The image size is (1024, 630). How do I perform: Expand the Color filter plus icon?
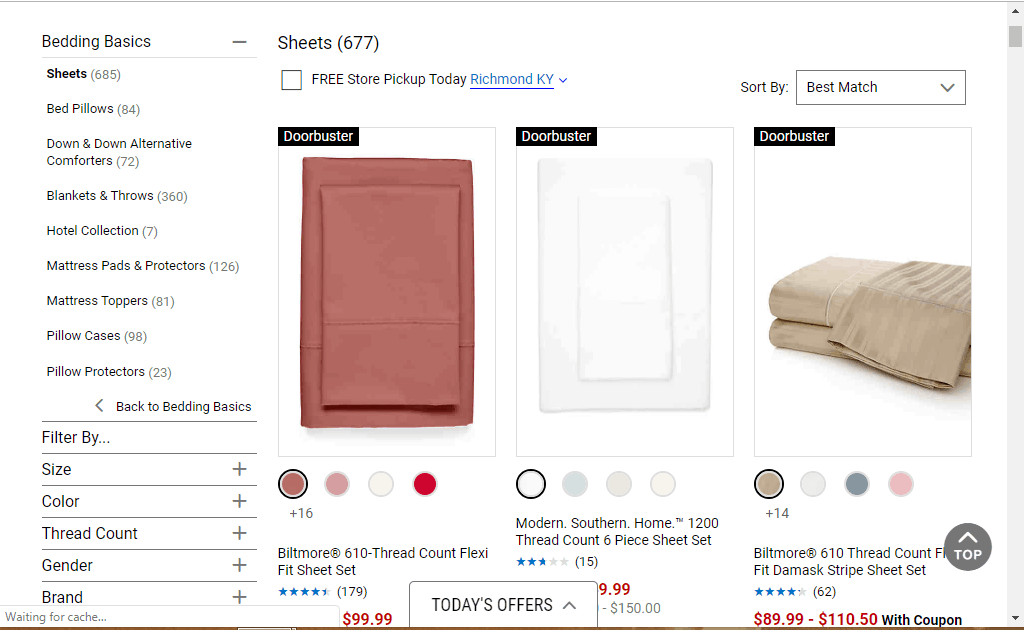239,501
